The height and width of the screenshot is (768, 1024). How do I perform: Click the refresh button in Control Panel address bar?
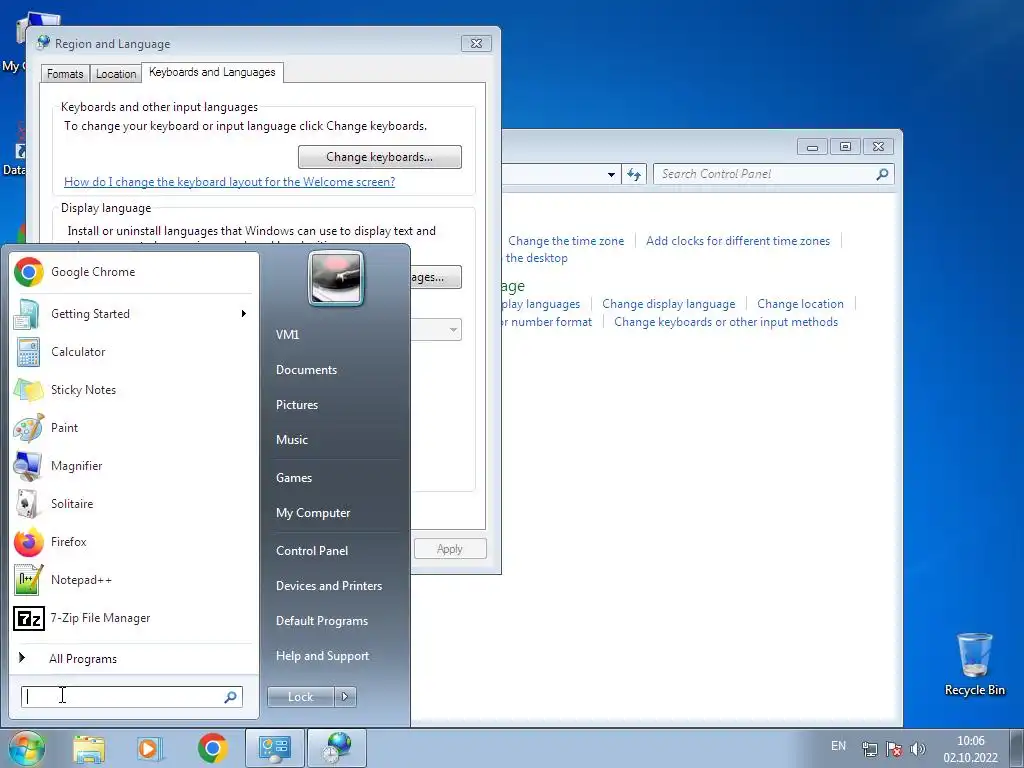[633, 174]
